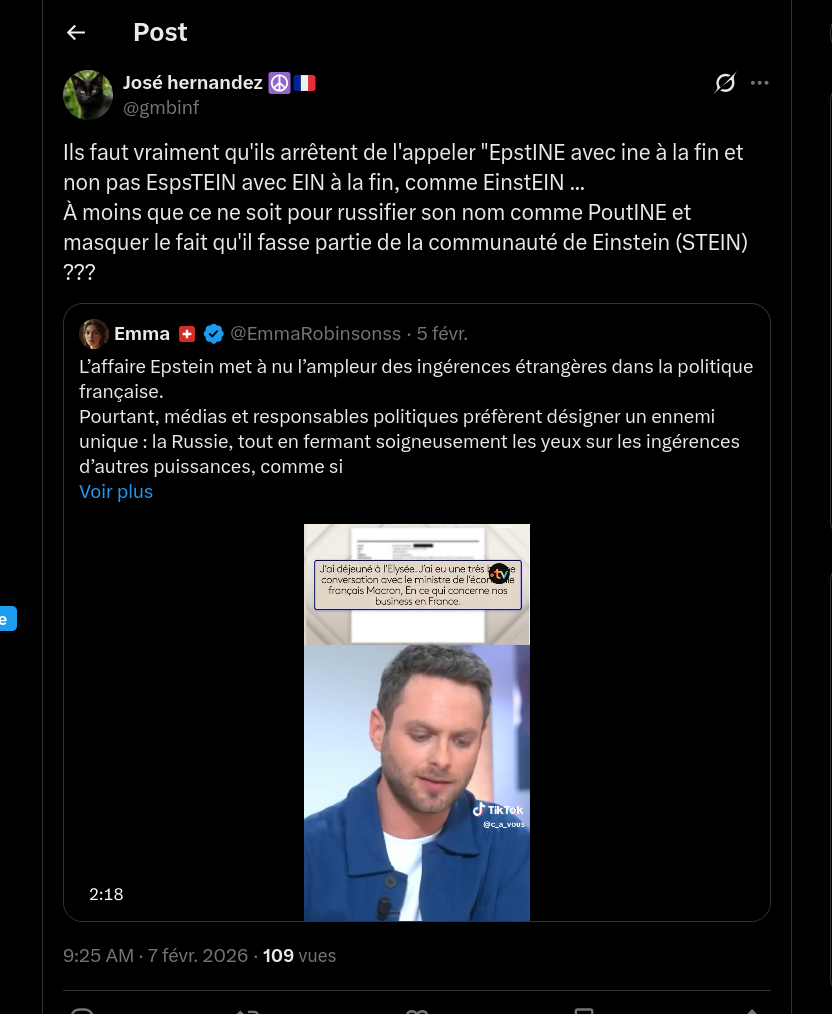The image size is (832, 1014).
Task: Click the blue button at left edge
Action: click(8, 619)
